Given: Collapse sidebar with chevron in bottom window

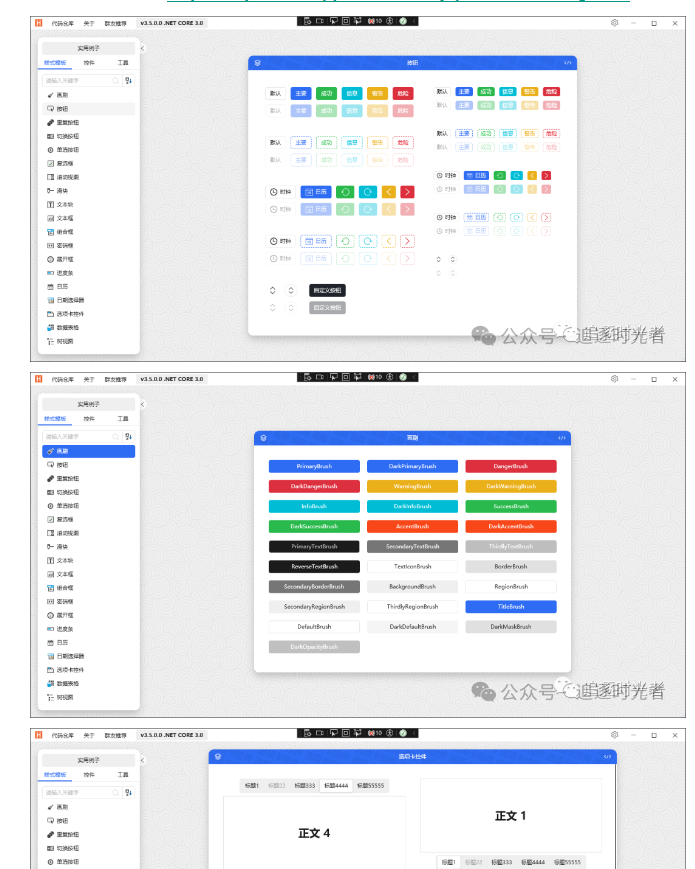Looking at the screenshot, I should click(142, 760).
